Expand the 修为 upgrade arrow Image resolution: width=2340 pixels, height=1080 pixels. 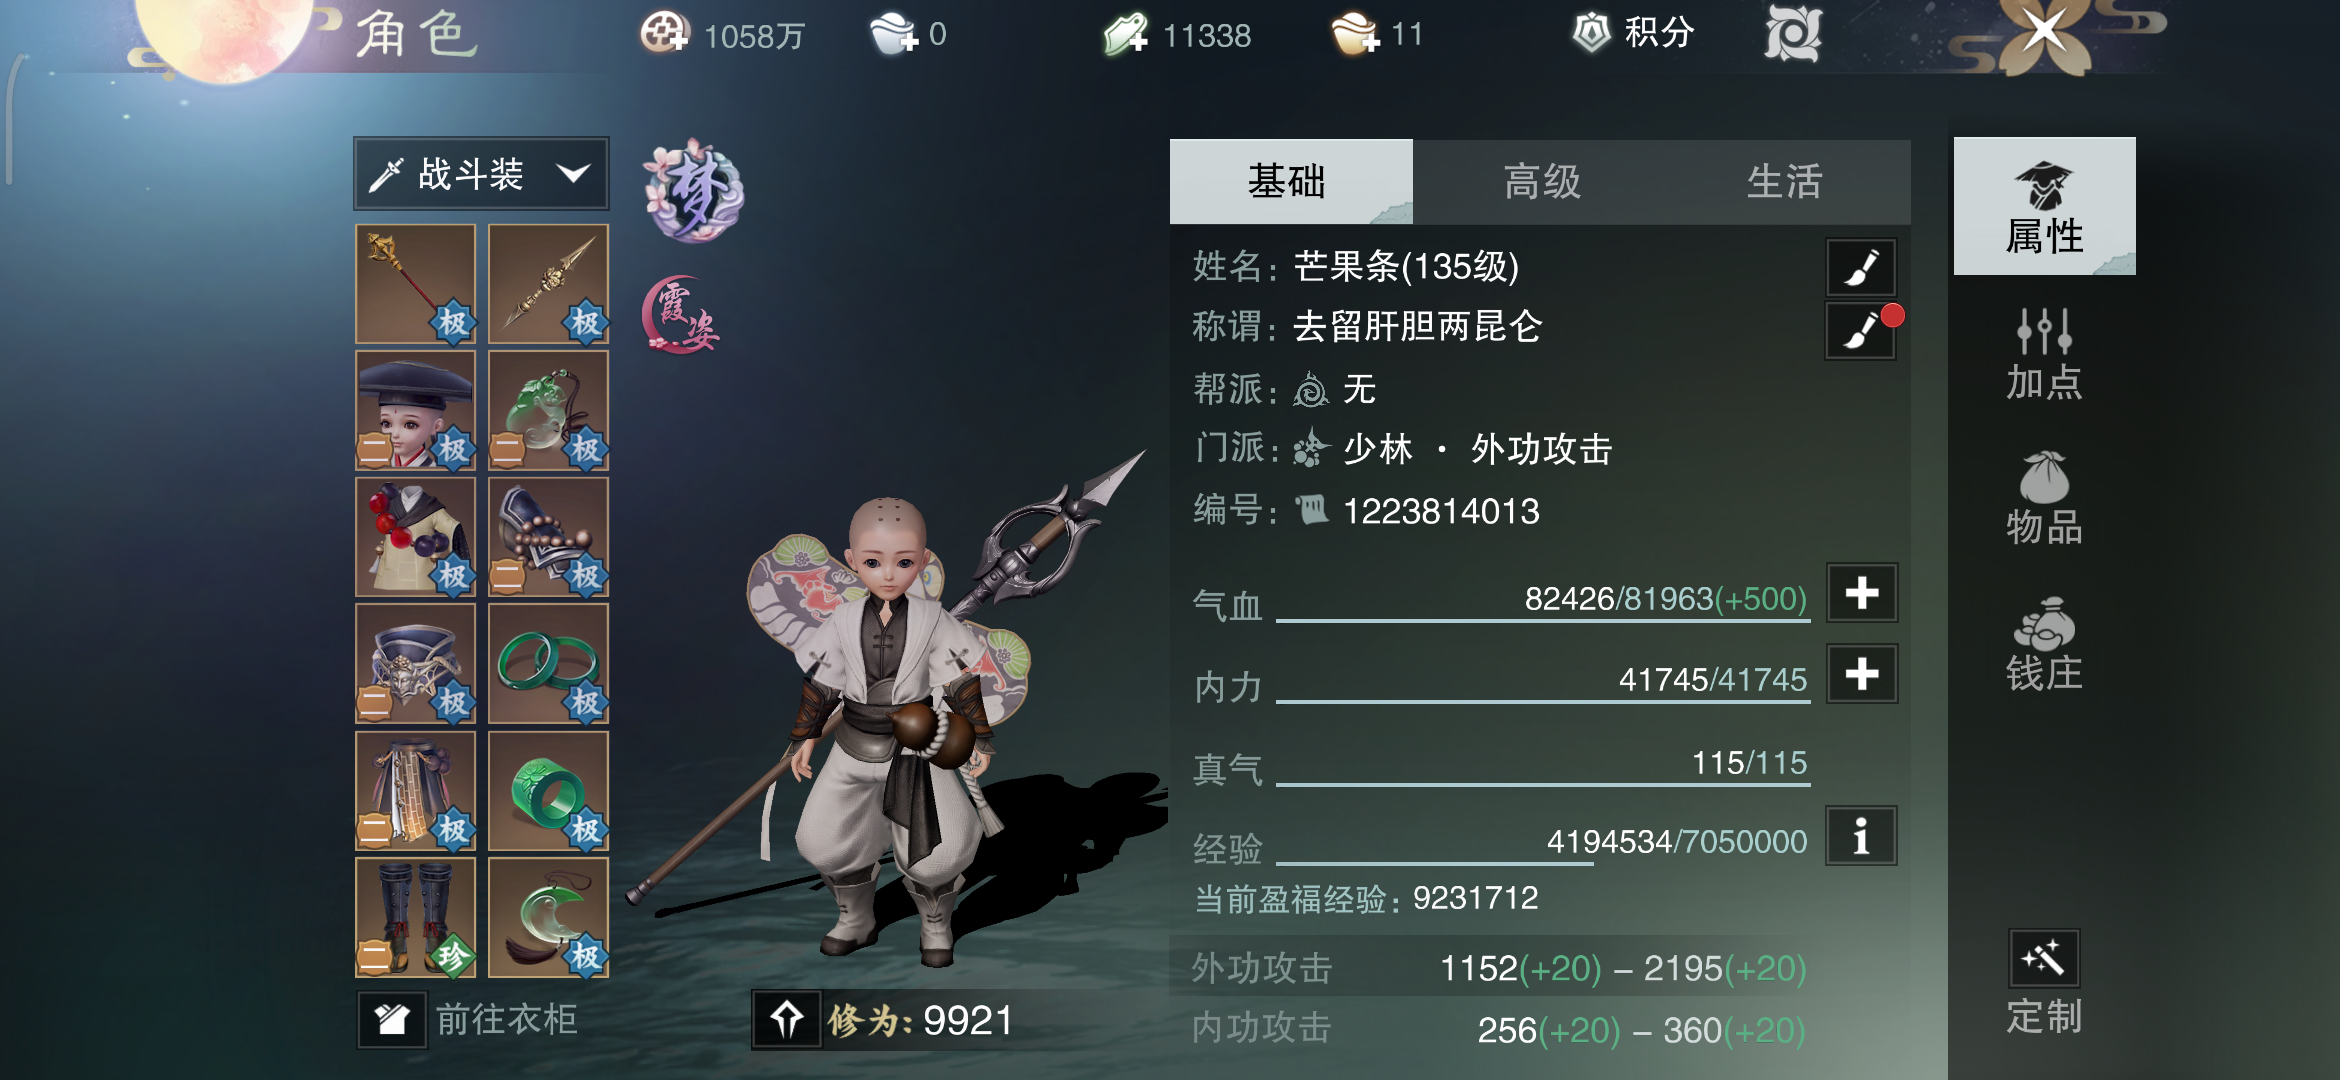[x=787, y=1020]
